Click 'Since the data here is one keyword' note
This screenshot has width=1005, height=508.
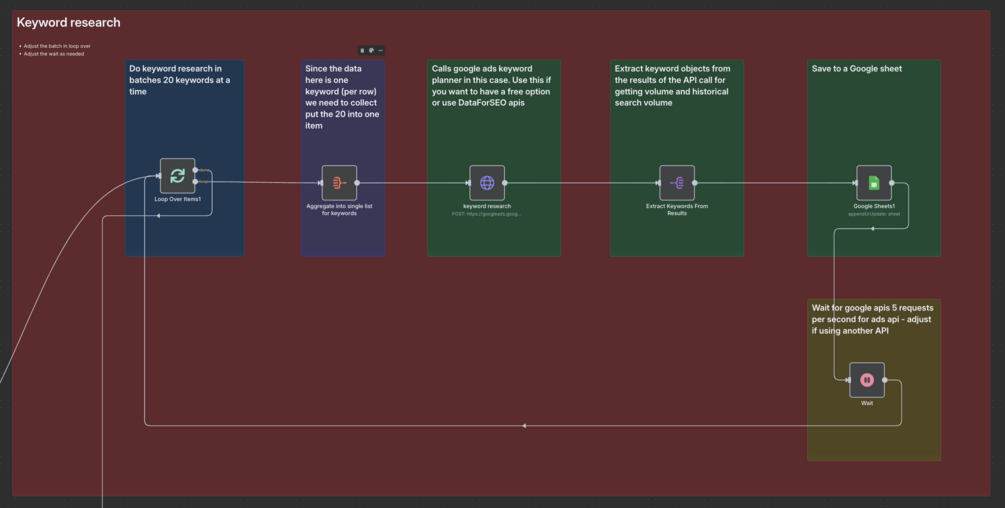342,97
